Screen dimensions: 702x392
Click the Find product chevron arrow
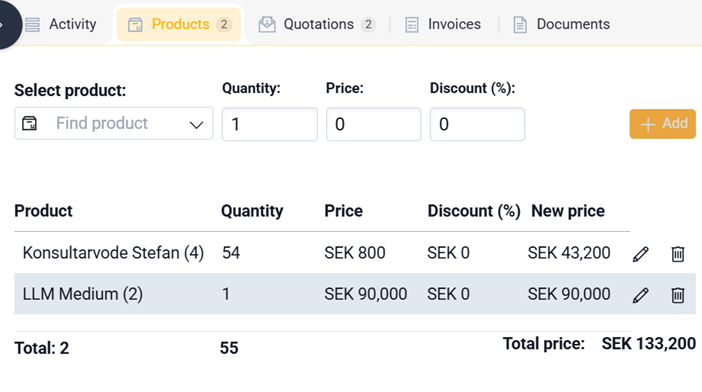196,124
